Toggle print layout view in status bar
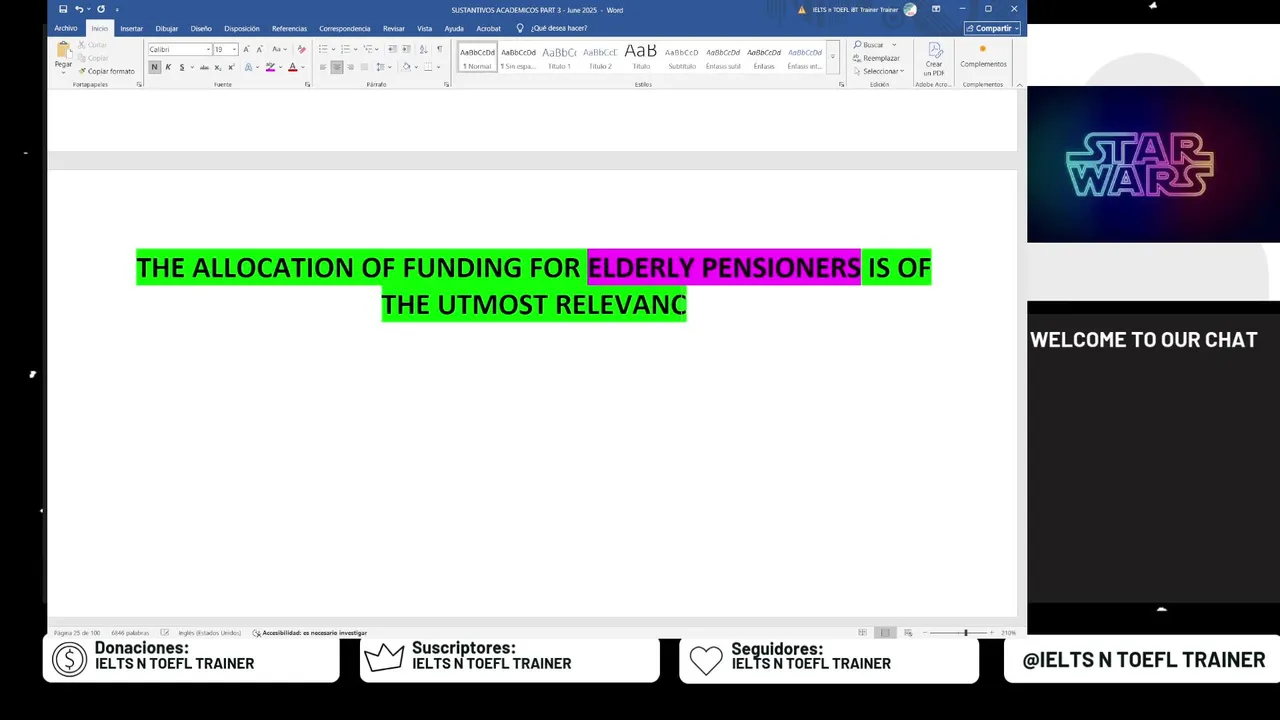This screenshot has height=720, width=1280. tap(885, 632)
